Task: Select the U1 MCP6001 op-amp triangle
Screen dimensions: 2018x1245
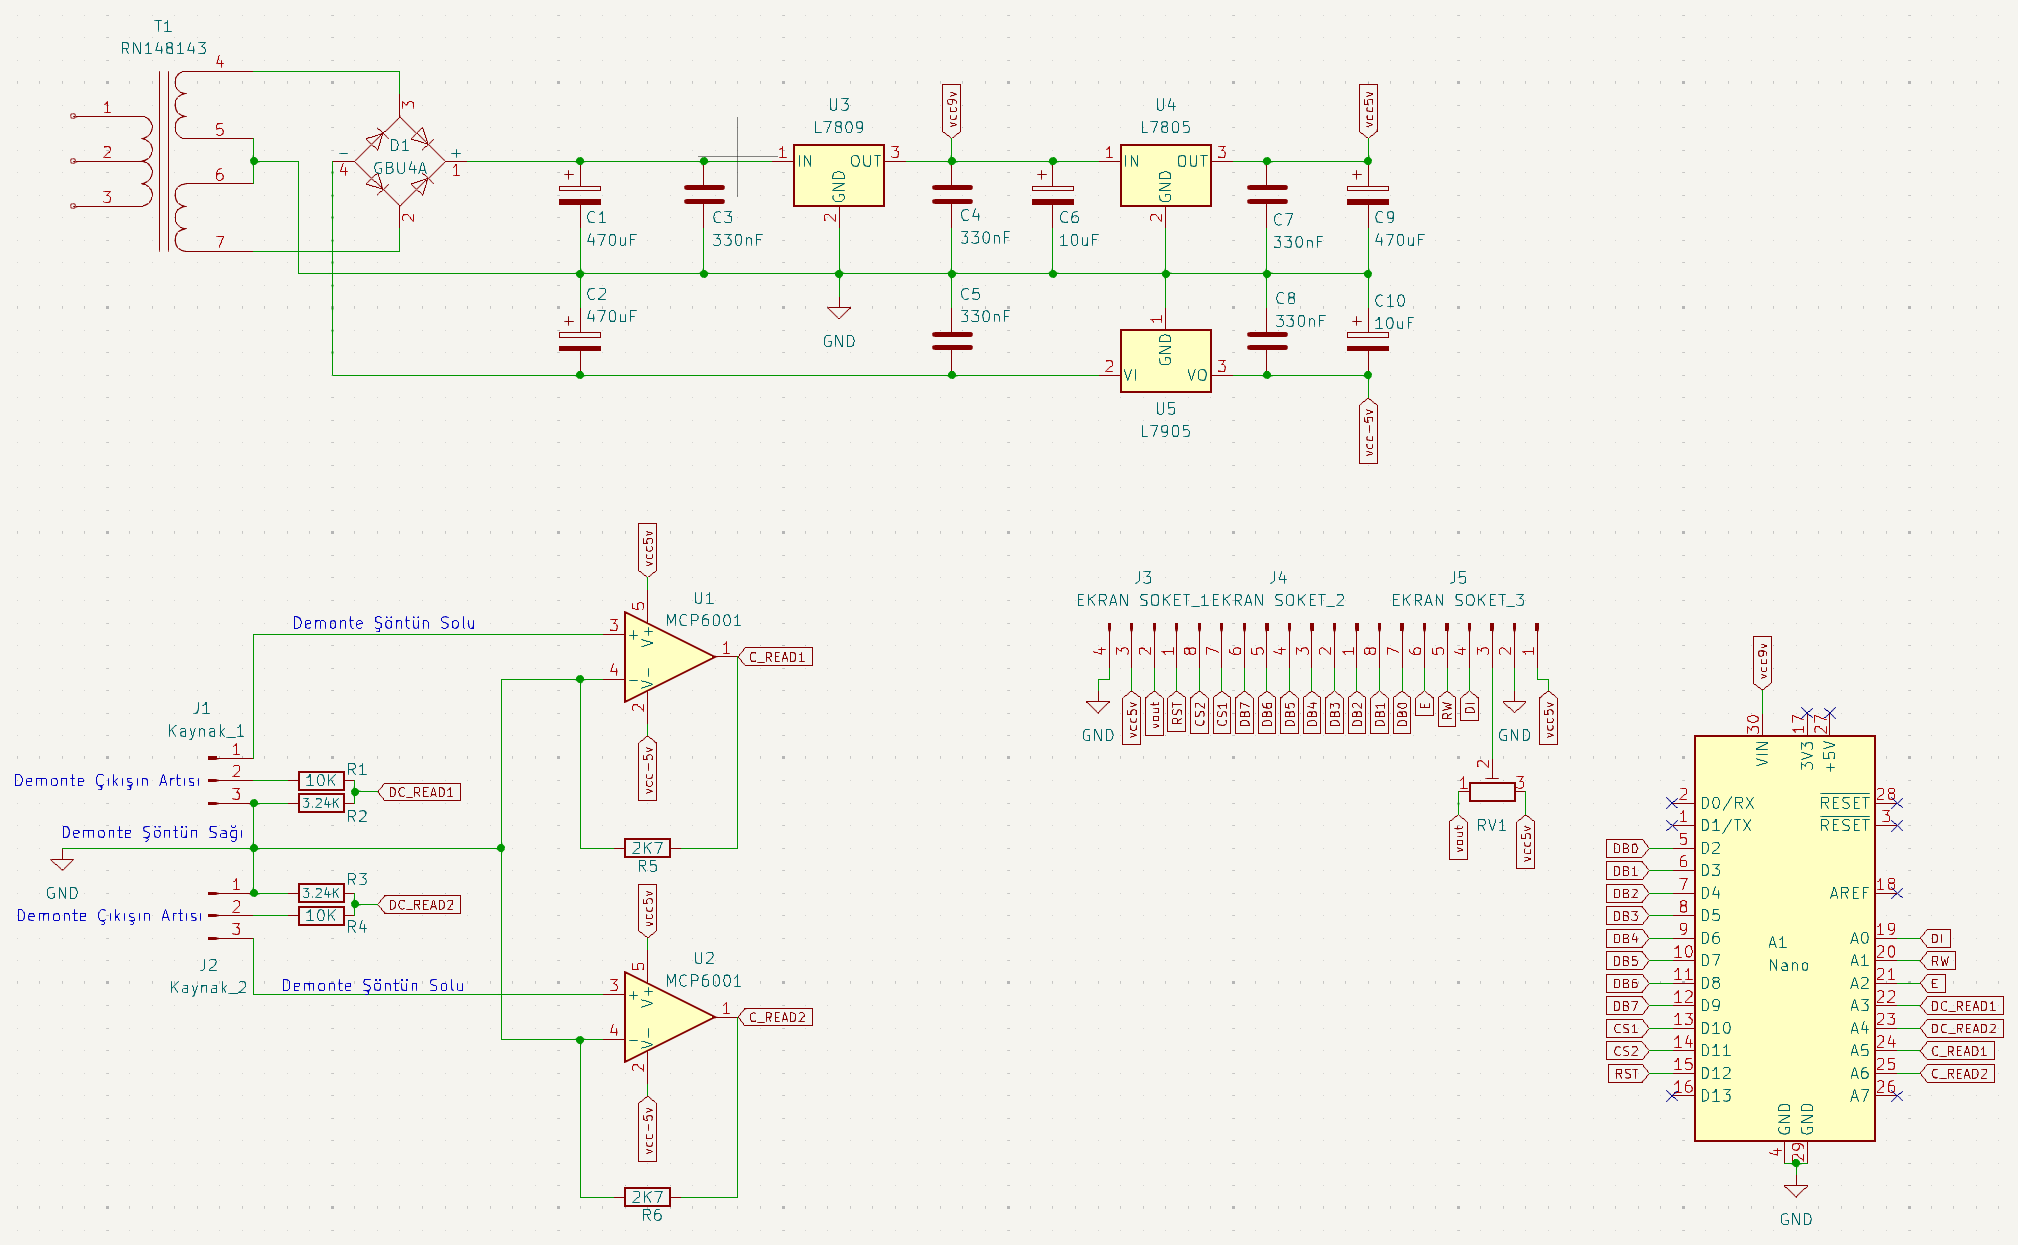Action: click(x=669, y=657)
